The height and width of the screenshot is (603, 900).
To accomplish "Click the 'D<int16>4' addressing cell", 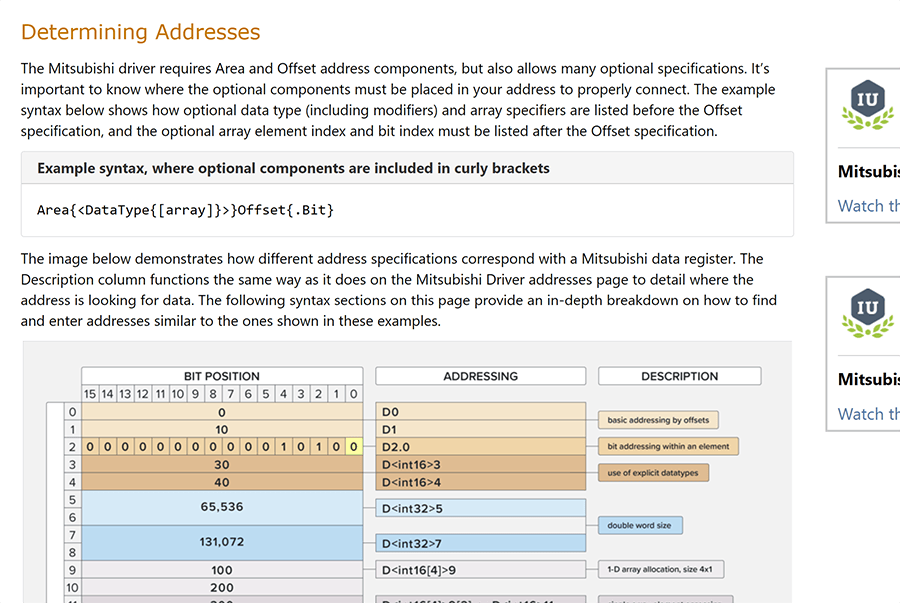I will 480,482.
